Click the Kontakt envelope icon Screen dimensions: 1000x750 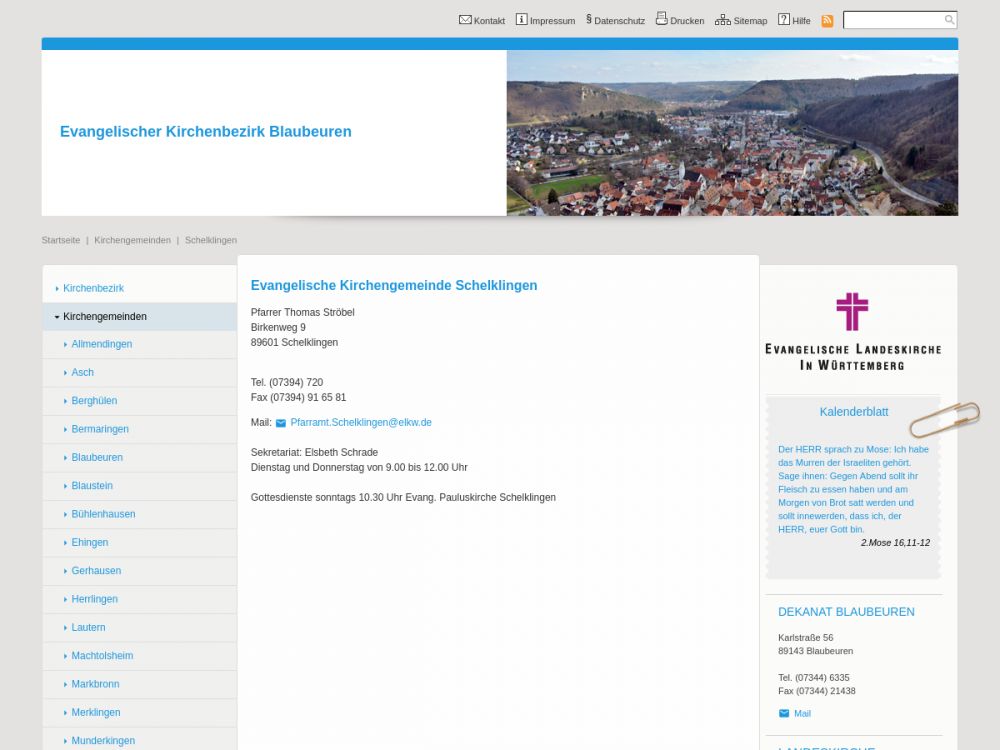[x=465, y=19]
